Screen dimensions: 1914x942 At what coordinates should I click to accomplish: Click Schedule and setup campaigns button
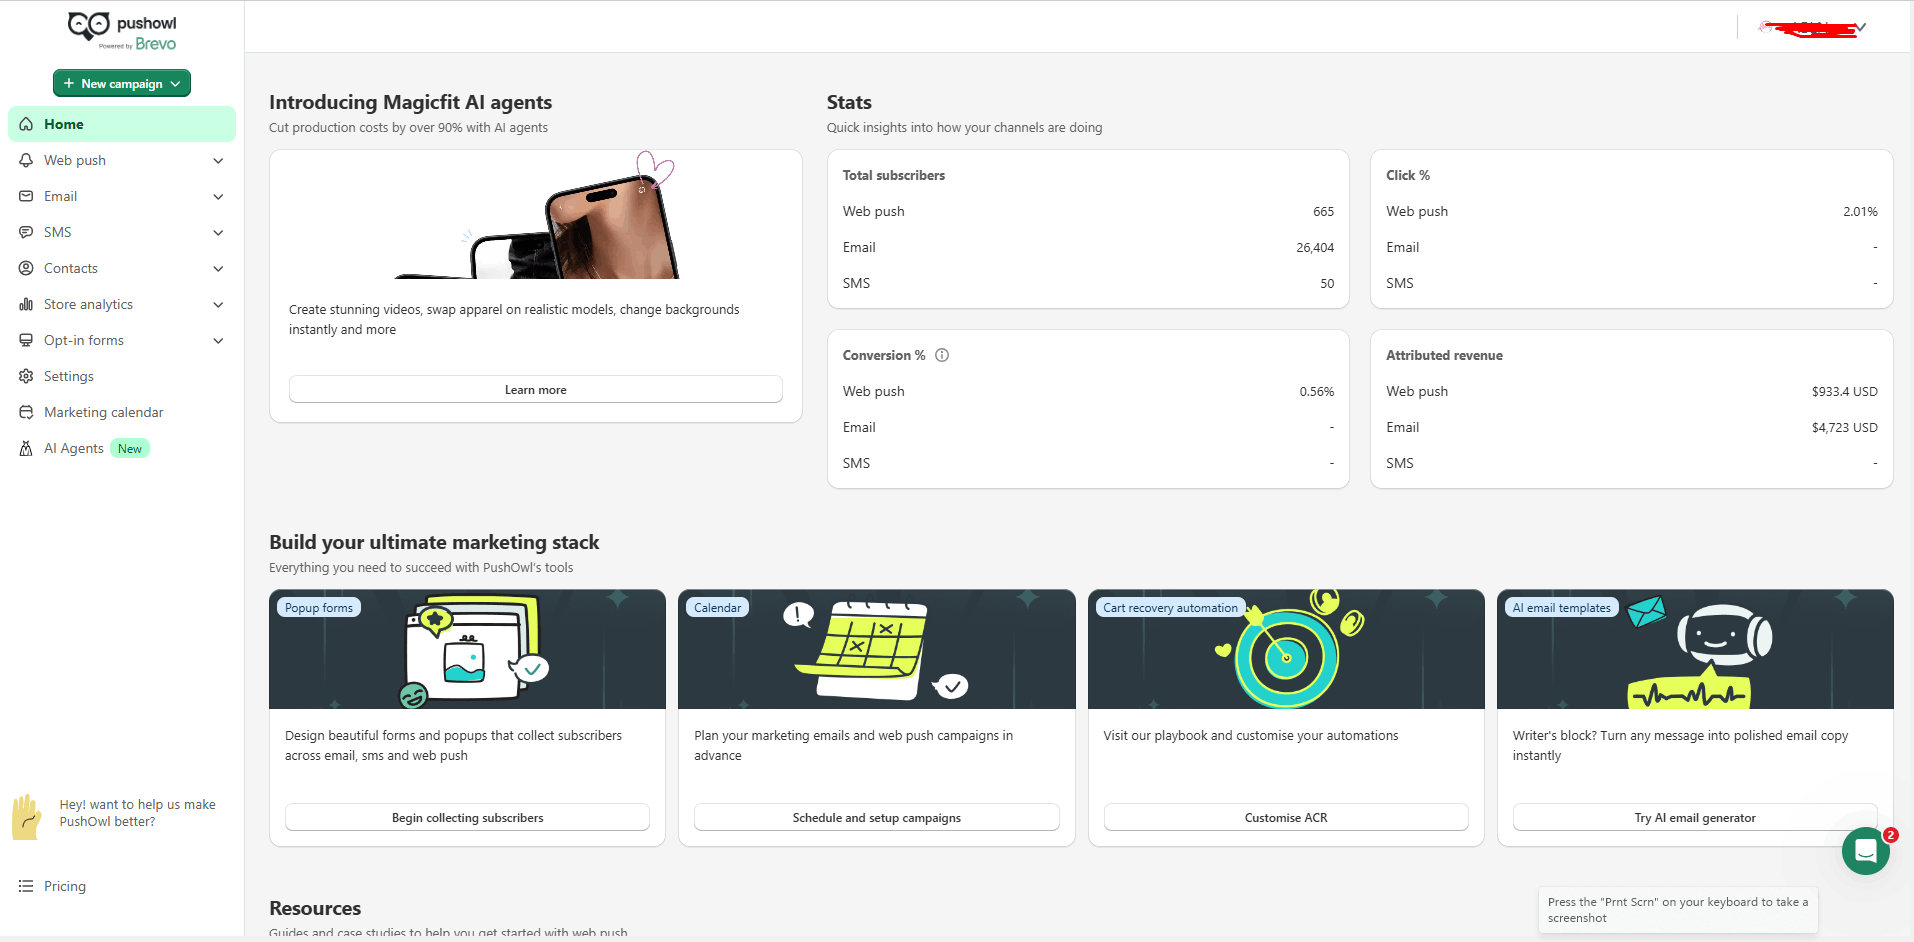[877, 818]
